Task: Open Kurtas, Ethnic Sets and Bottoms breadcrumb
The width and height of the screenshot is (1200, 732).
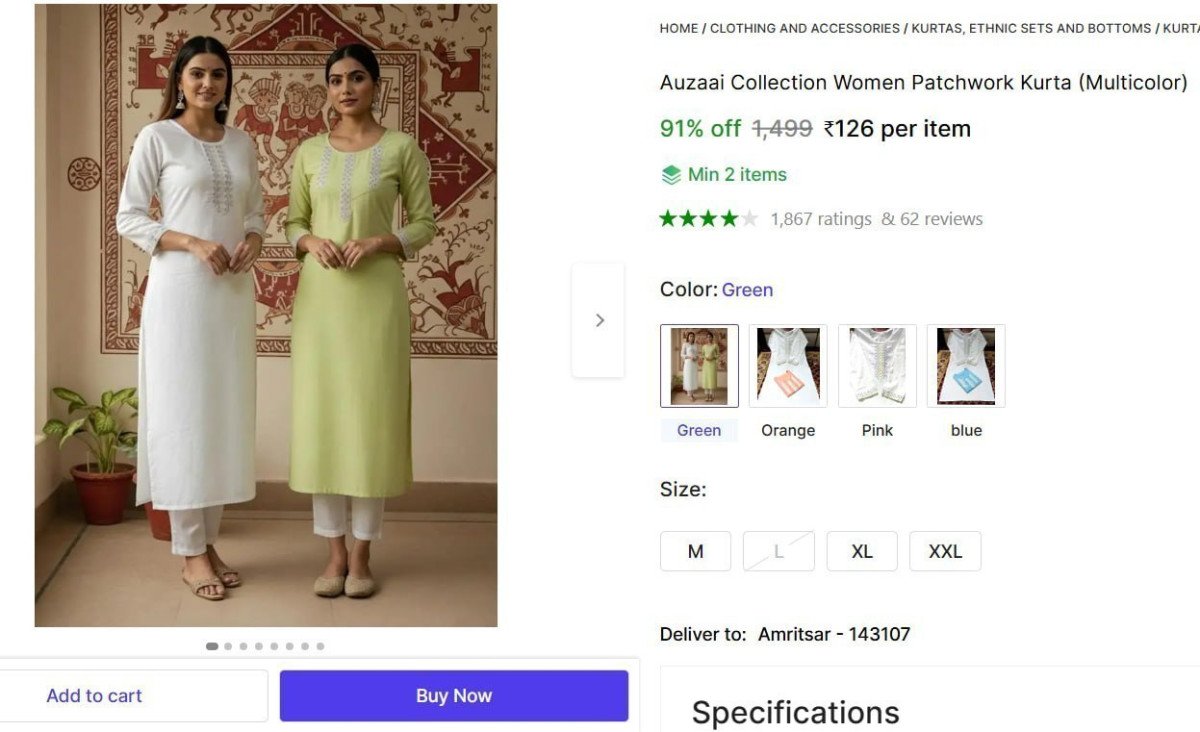Action: coord(1031,28)
